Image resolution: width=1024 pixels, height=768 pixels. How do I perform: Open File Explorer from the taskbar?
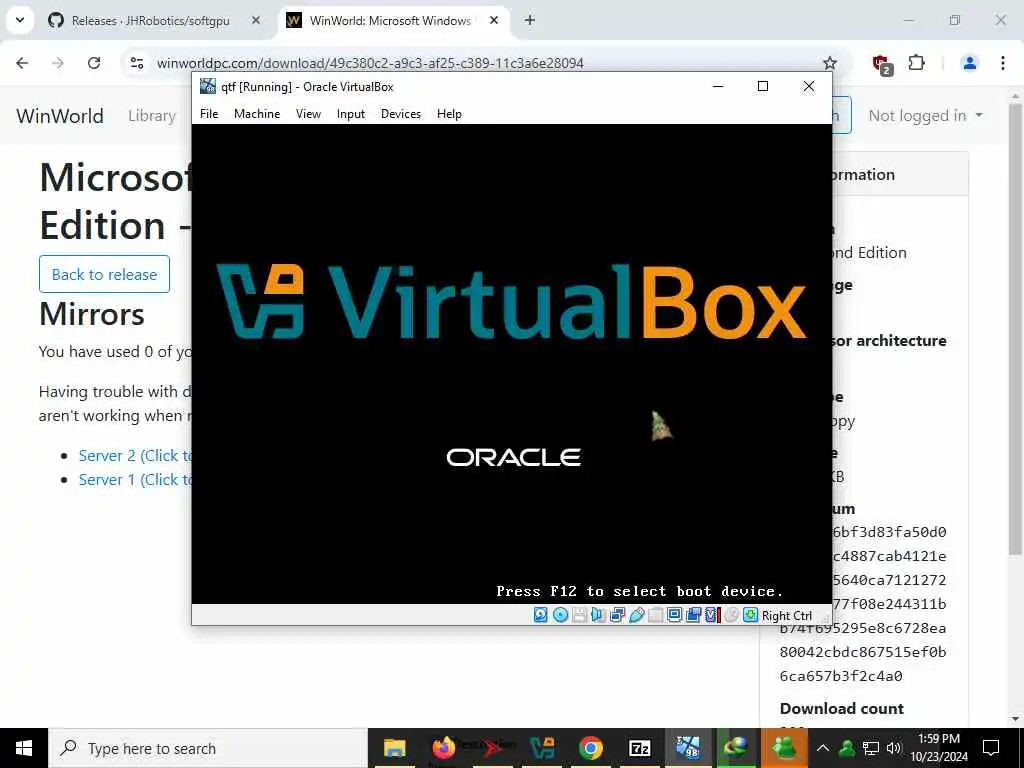[x=394, y=748]
